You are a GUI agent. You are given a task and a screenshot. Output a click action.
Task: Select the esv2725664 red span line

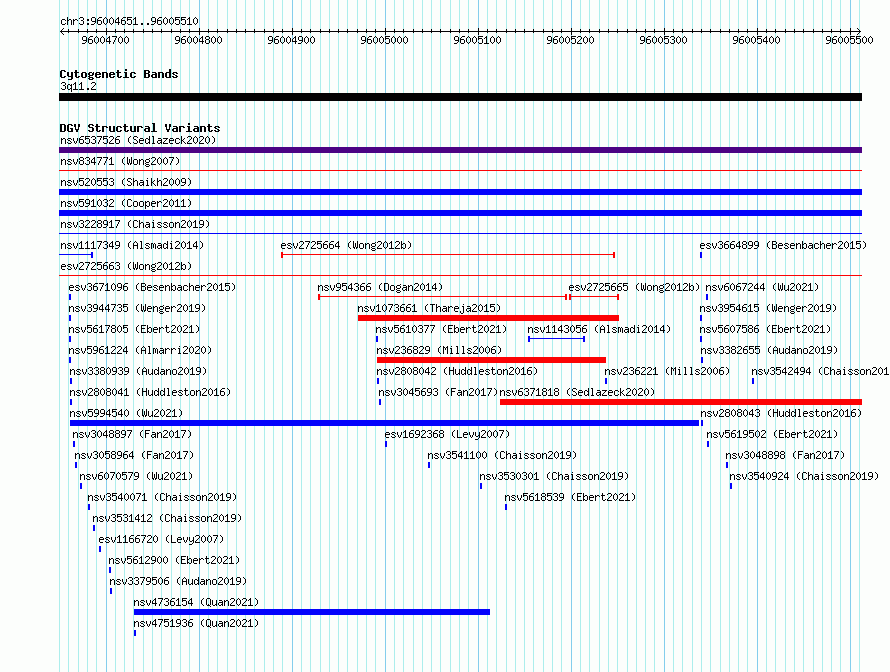(x=448, y=255)
